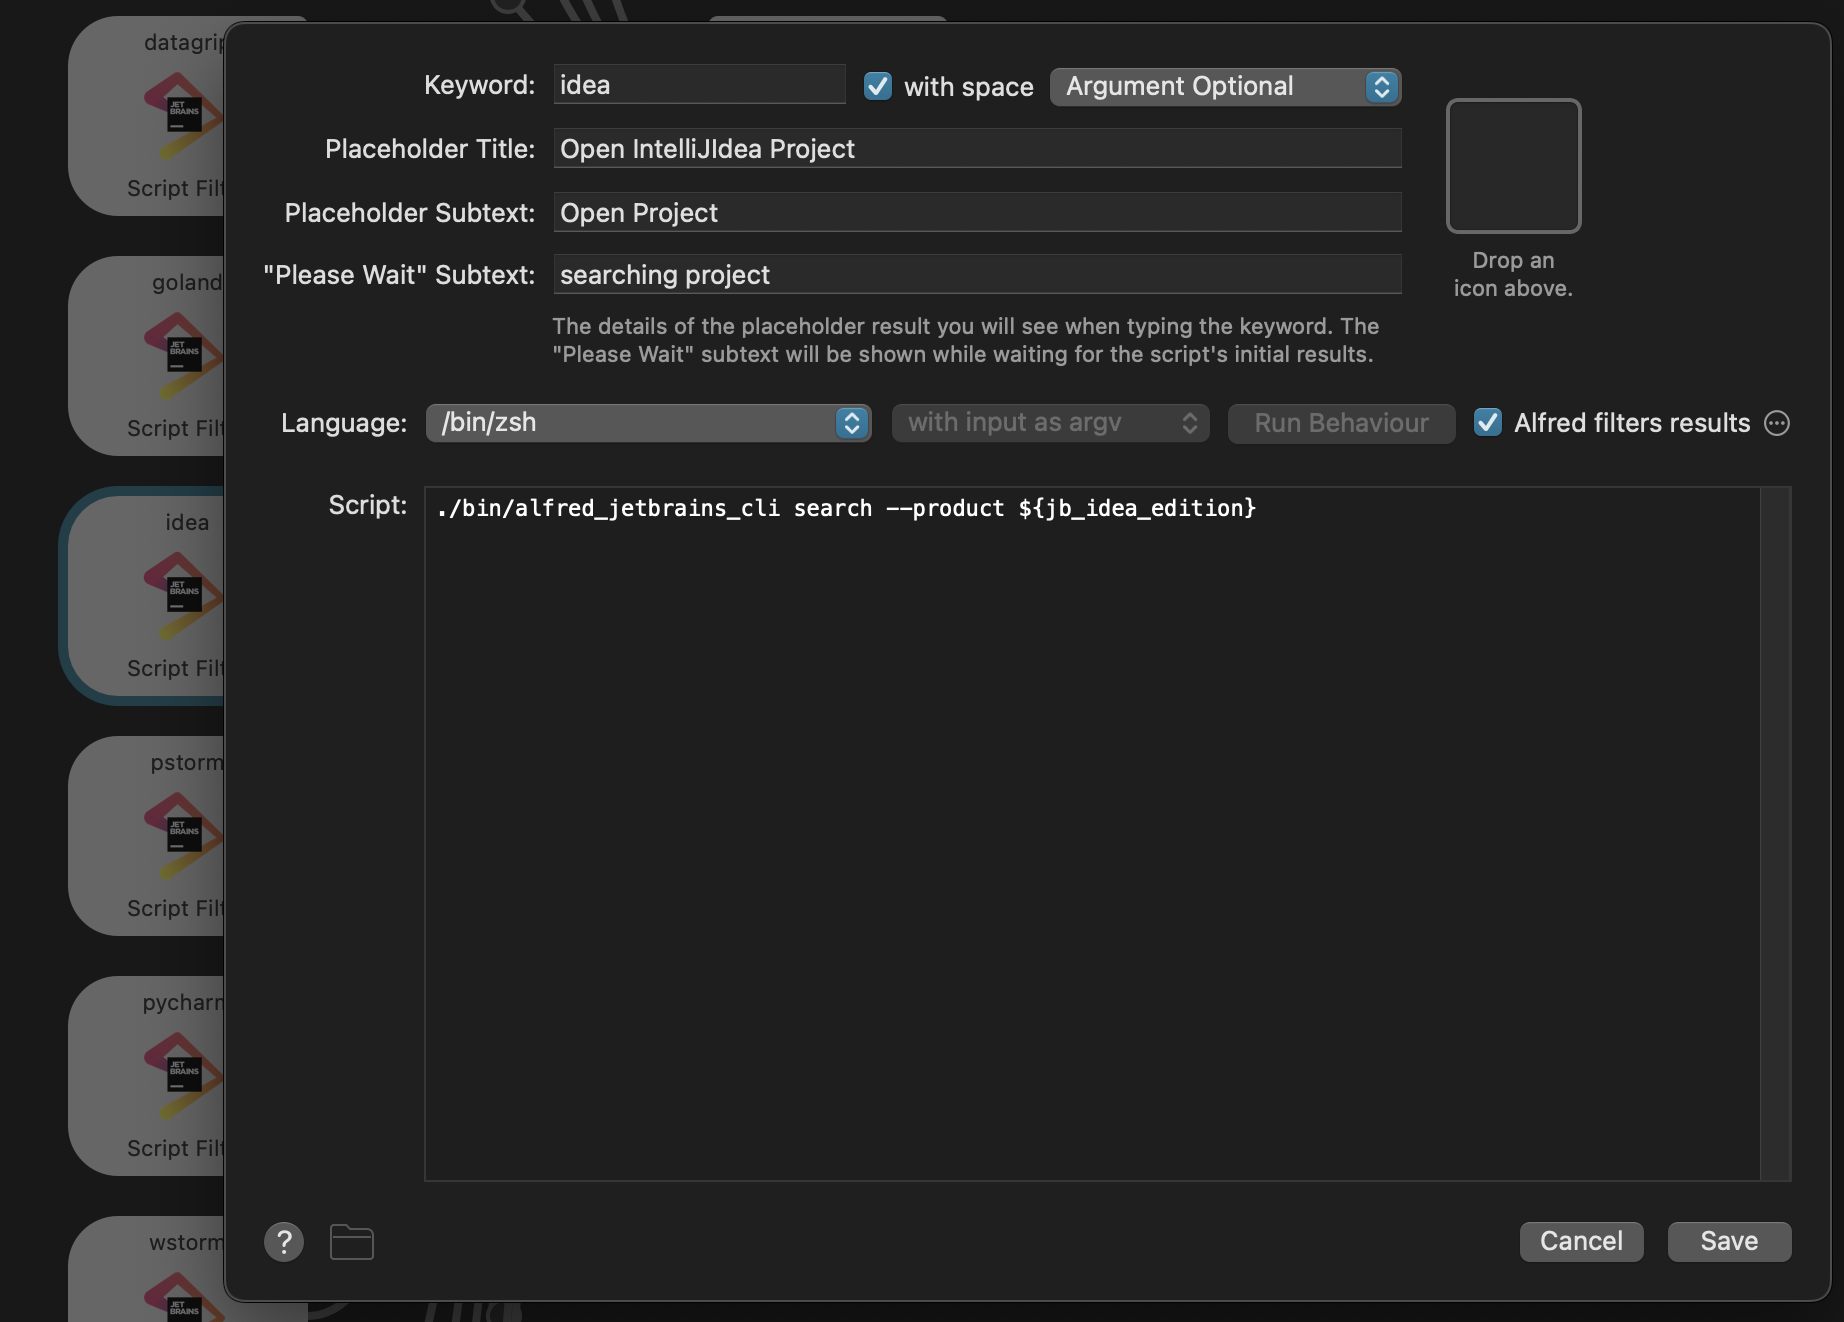1844x1322 pixels.
Task: Open the script folder icon
Action: click(x=351, y=1242)
